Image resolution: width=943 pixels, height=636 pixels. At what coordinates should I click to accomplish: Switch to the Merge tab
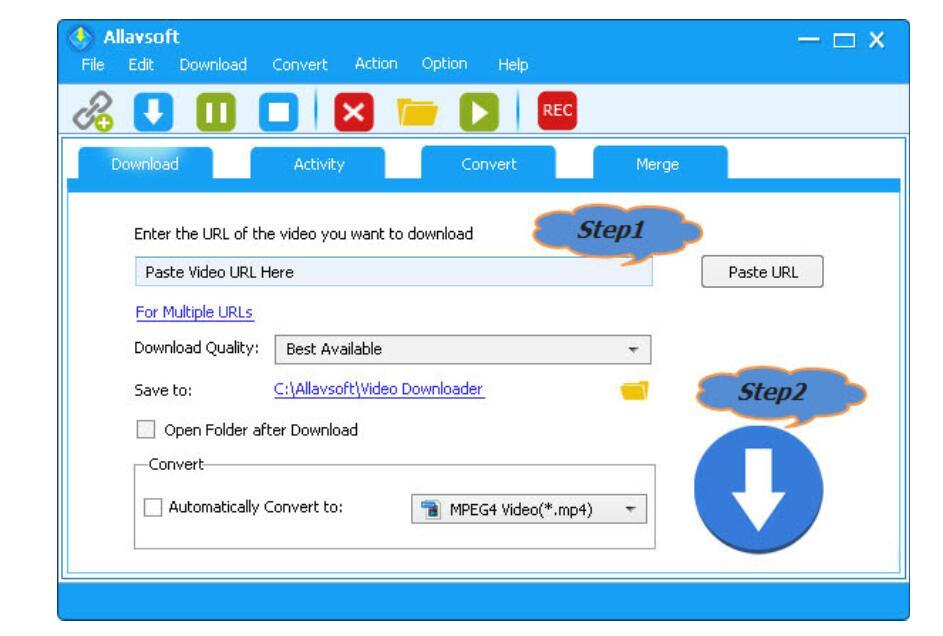[660, 163]
